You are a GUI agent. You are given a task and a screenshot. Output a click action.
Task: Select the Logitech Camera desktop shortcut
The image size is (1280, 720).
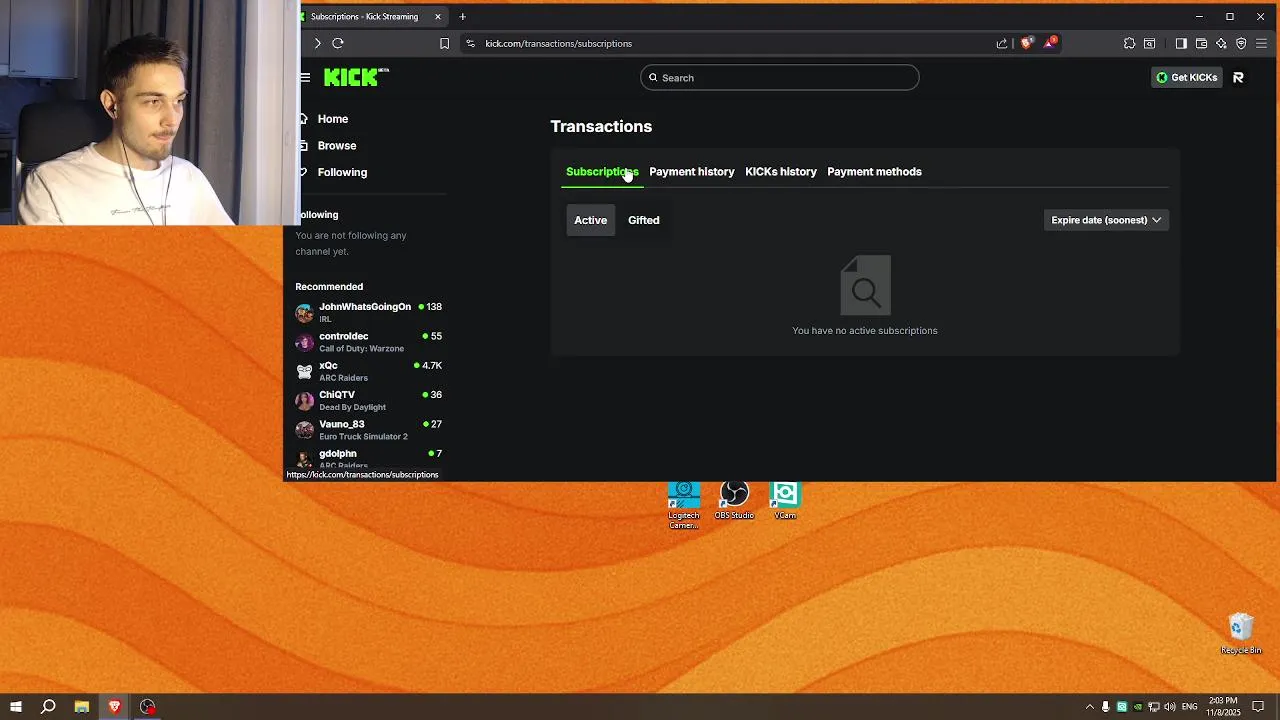[x=684, y=506]
